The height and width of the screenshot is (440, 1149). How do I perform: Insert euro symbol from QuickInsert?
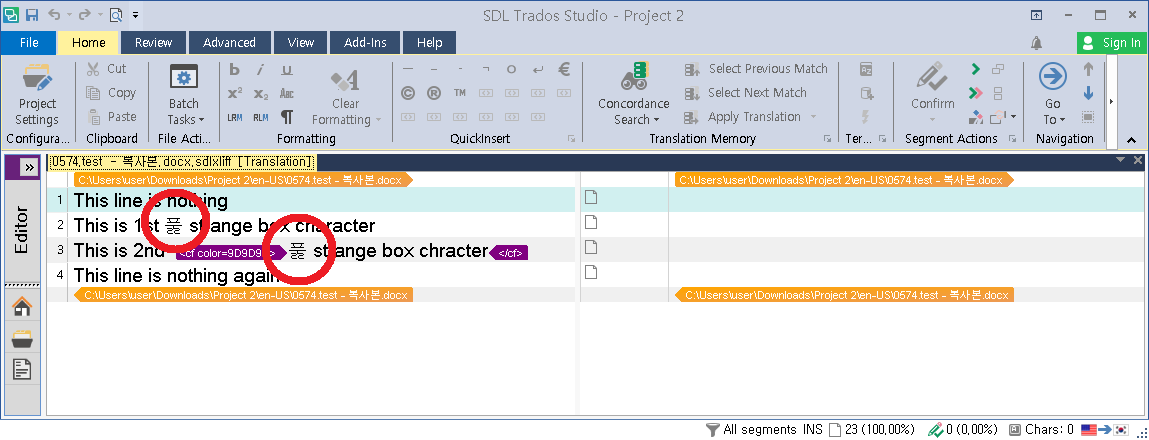coord(564,70)
